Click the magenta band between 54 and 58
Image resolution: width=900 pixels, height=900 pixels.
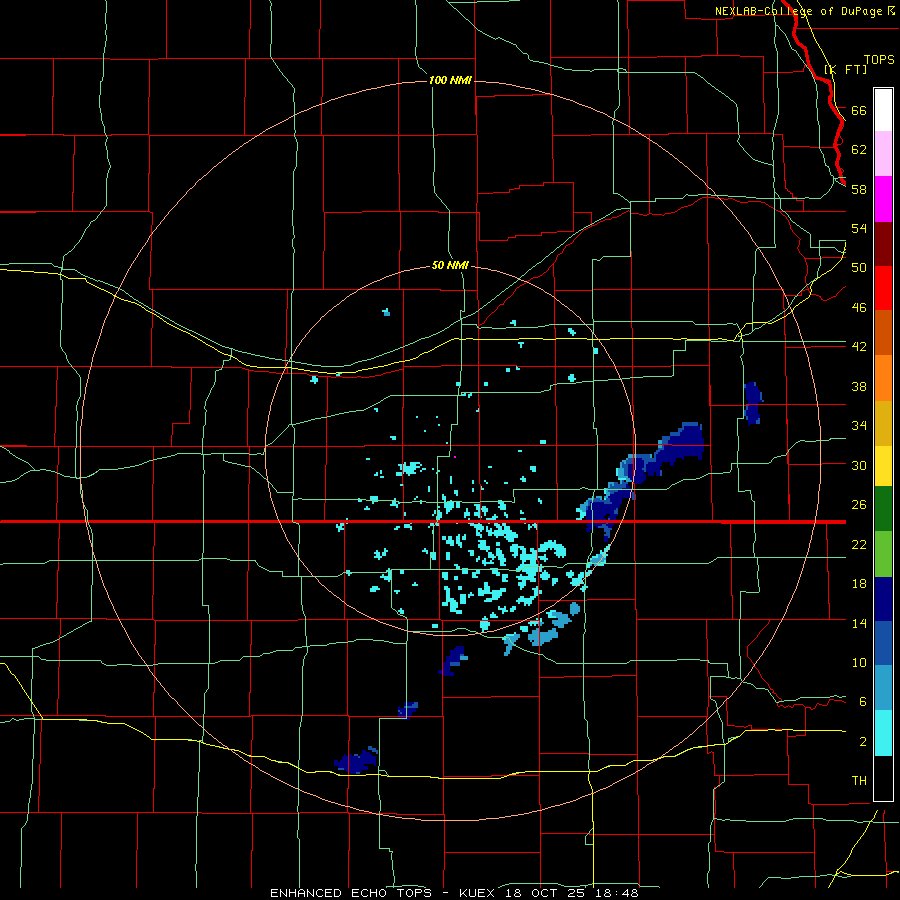883,199
